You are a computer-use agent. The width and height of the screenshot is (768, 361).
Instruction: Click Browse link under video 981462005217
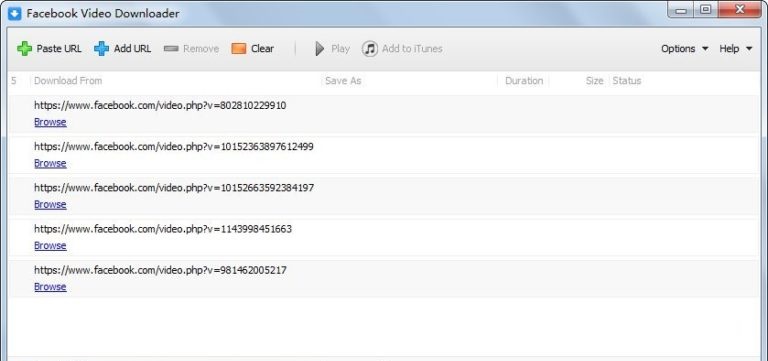(x=50, y=287)
